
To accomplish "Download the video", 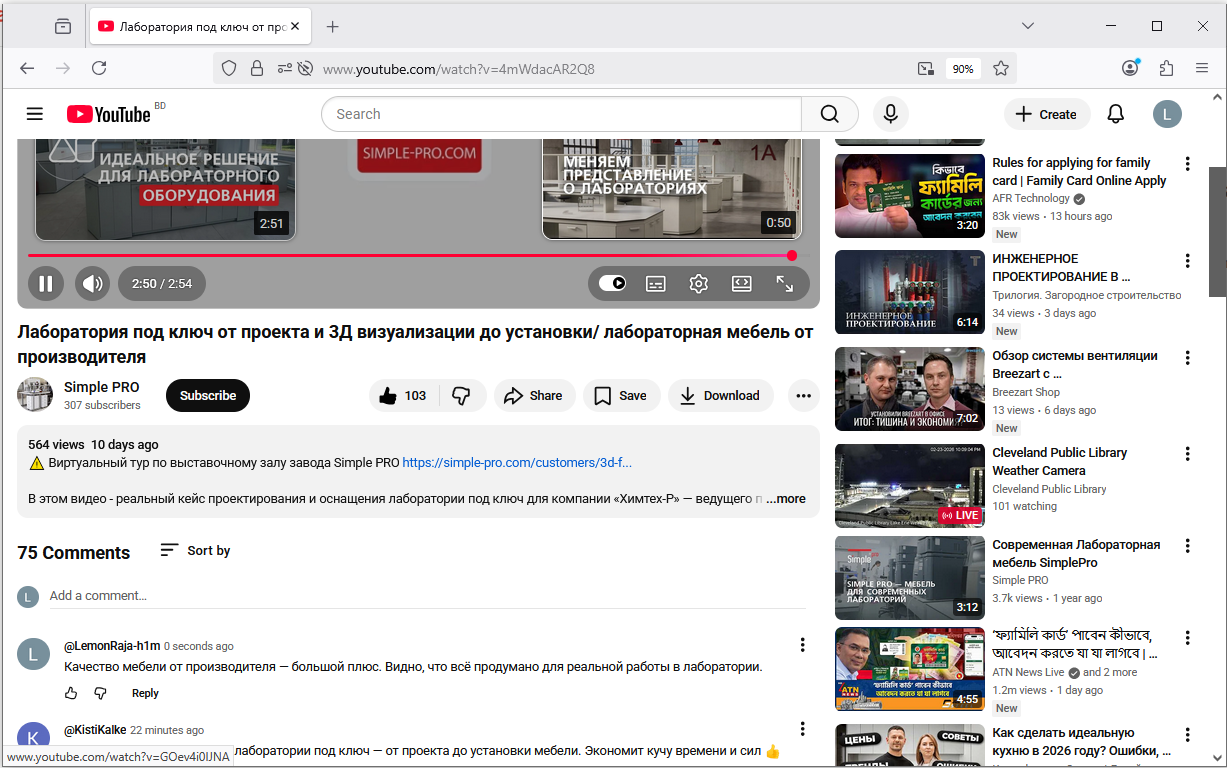I will (720, 396).
